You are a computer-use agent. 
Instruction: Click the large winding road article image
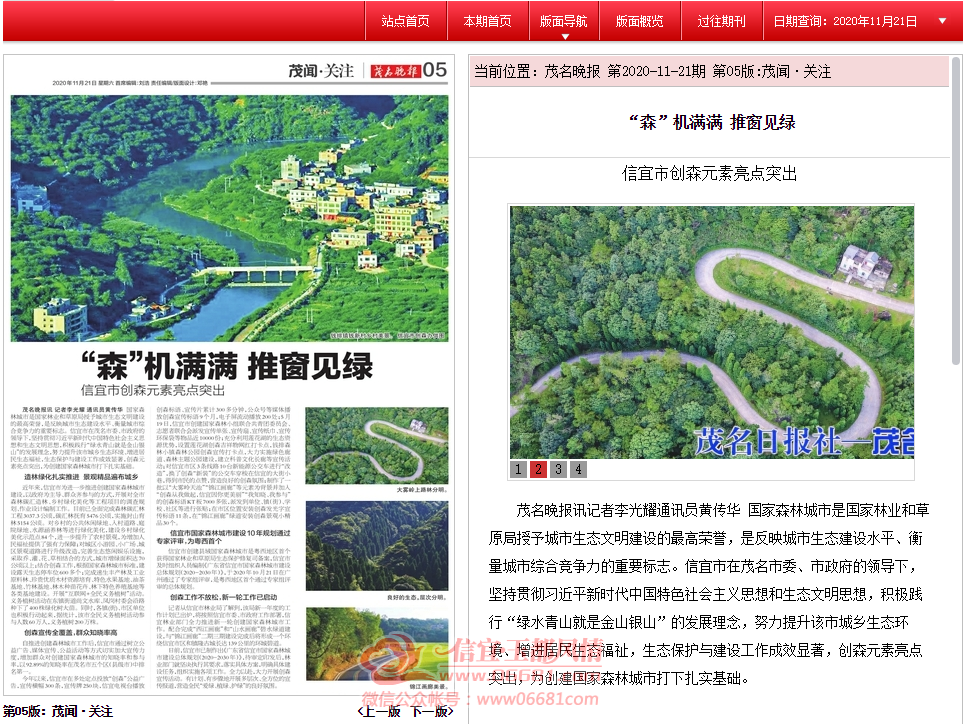click(x=712, y=332)
